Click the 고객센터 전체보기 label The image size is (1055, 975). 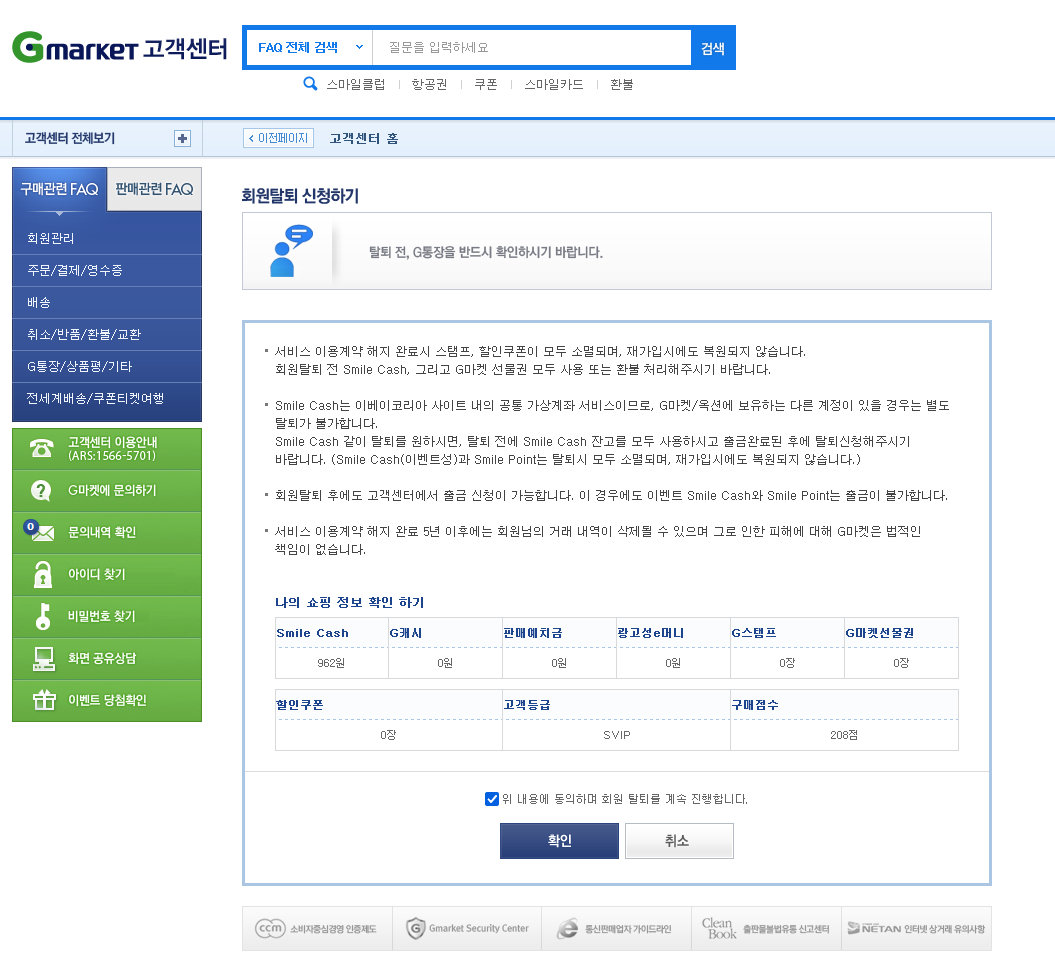click(x=70, y=139)
